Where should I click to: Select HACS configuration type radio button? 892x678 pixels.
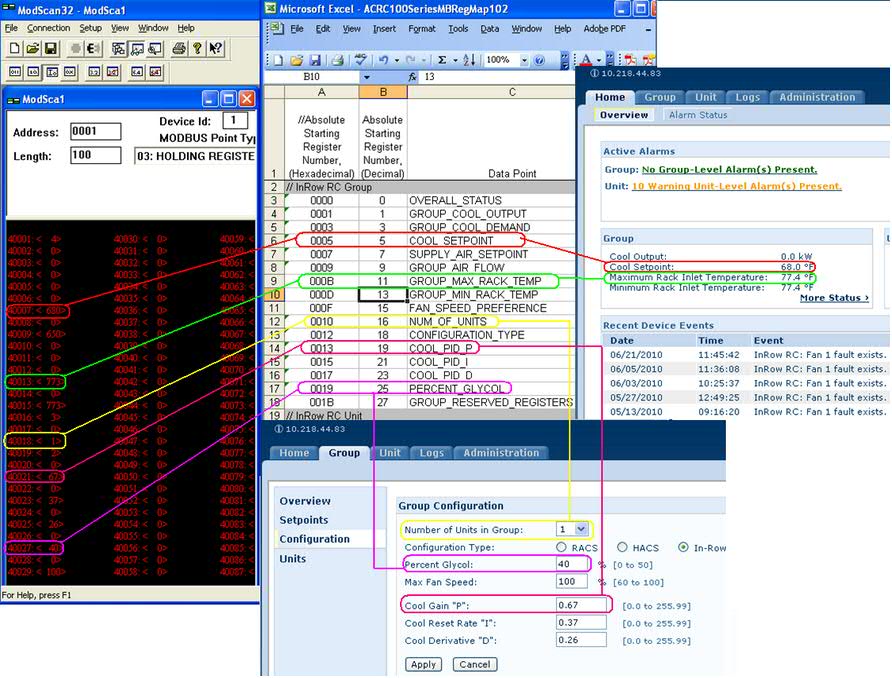pyautogui.click(x=622, y=547)
